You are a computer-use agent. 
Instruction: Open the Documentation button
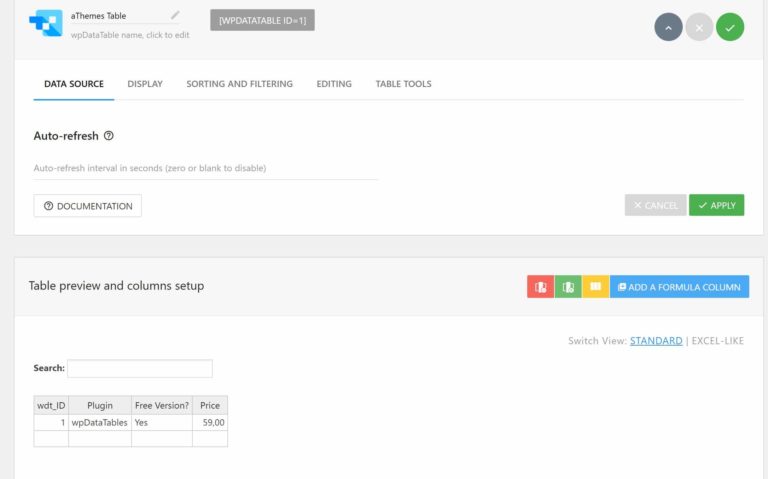(88, 206)
